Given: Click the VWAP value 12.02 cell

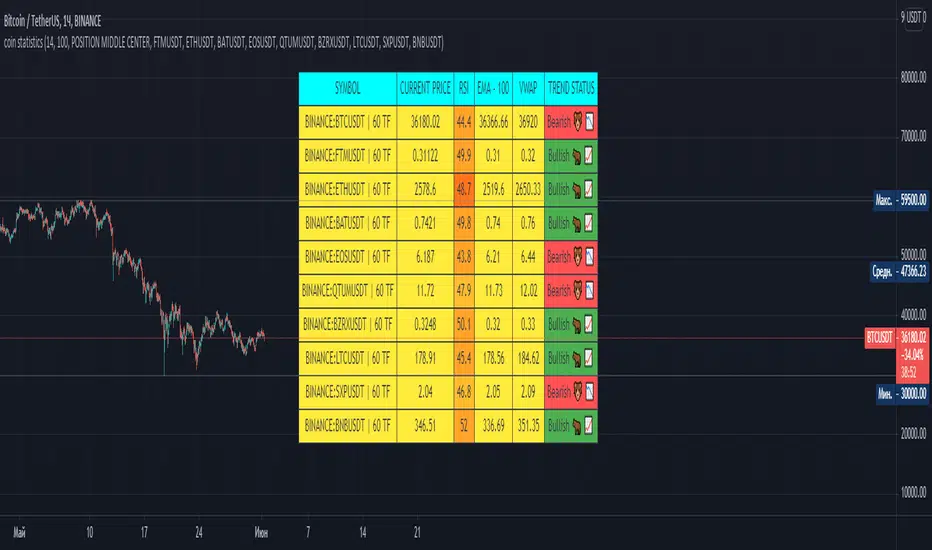Looking at the screenshot, I should [528, 291].
